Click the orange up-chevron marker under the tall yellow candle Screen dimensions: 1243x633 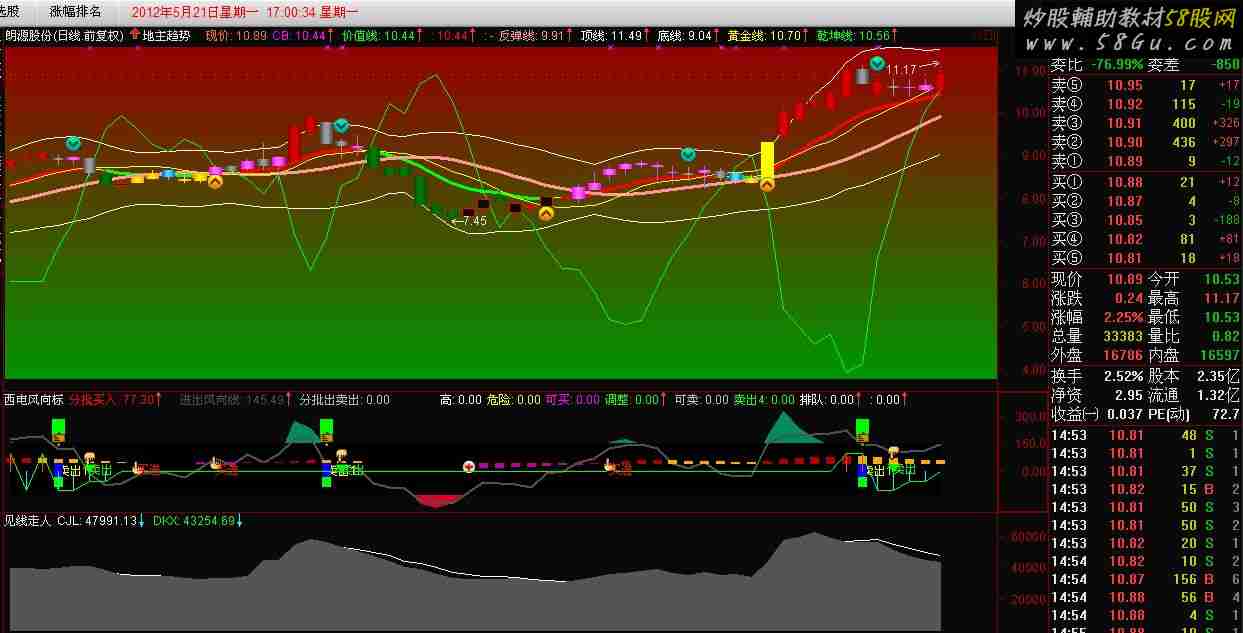[767, 184]
